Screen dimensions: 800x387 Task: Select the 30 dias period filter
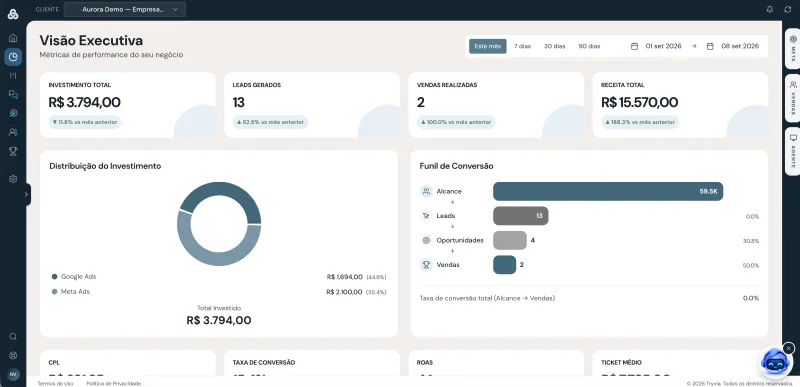555,46
